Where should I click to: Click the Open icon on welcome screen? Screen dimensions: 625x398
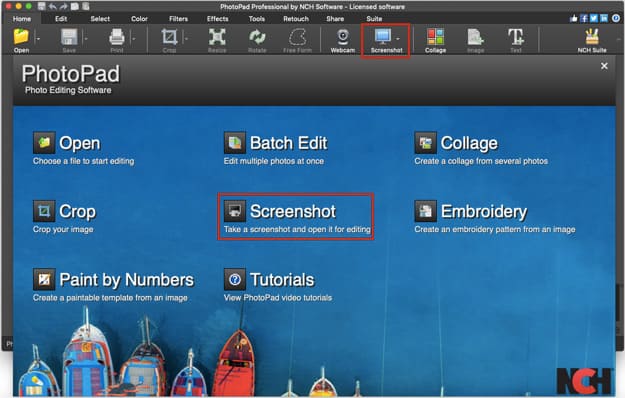point(44,143)
